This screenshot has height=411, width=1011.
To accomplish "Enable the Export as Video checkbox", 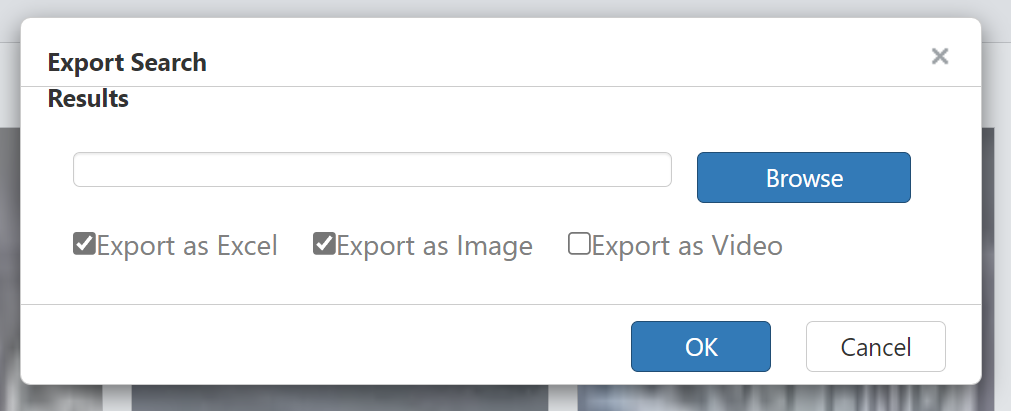I will (x=579, y=244).
